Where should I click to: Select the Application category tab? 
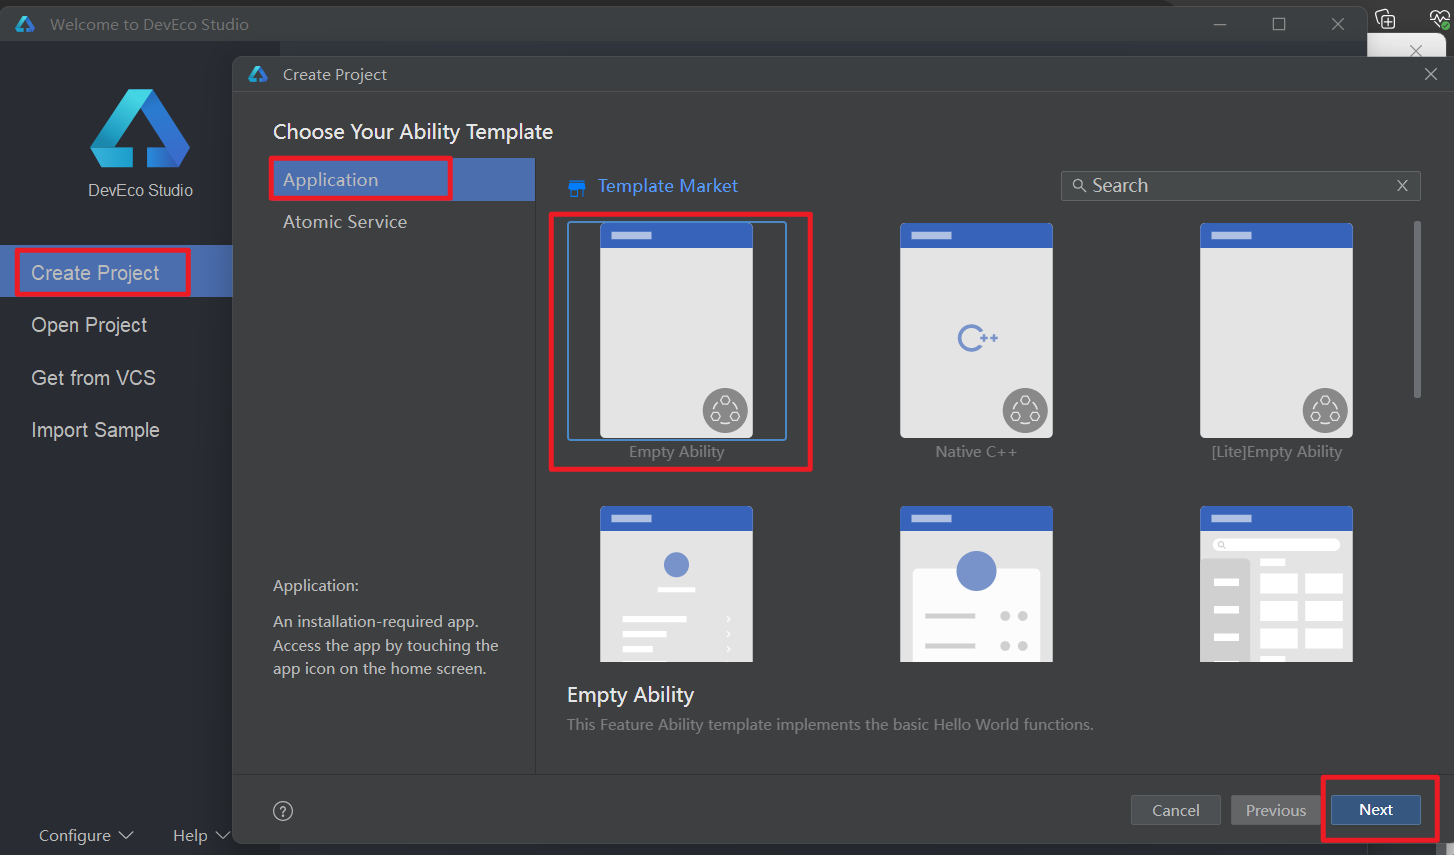402,180
